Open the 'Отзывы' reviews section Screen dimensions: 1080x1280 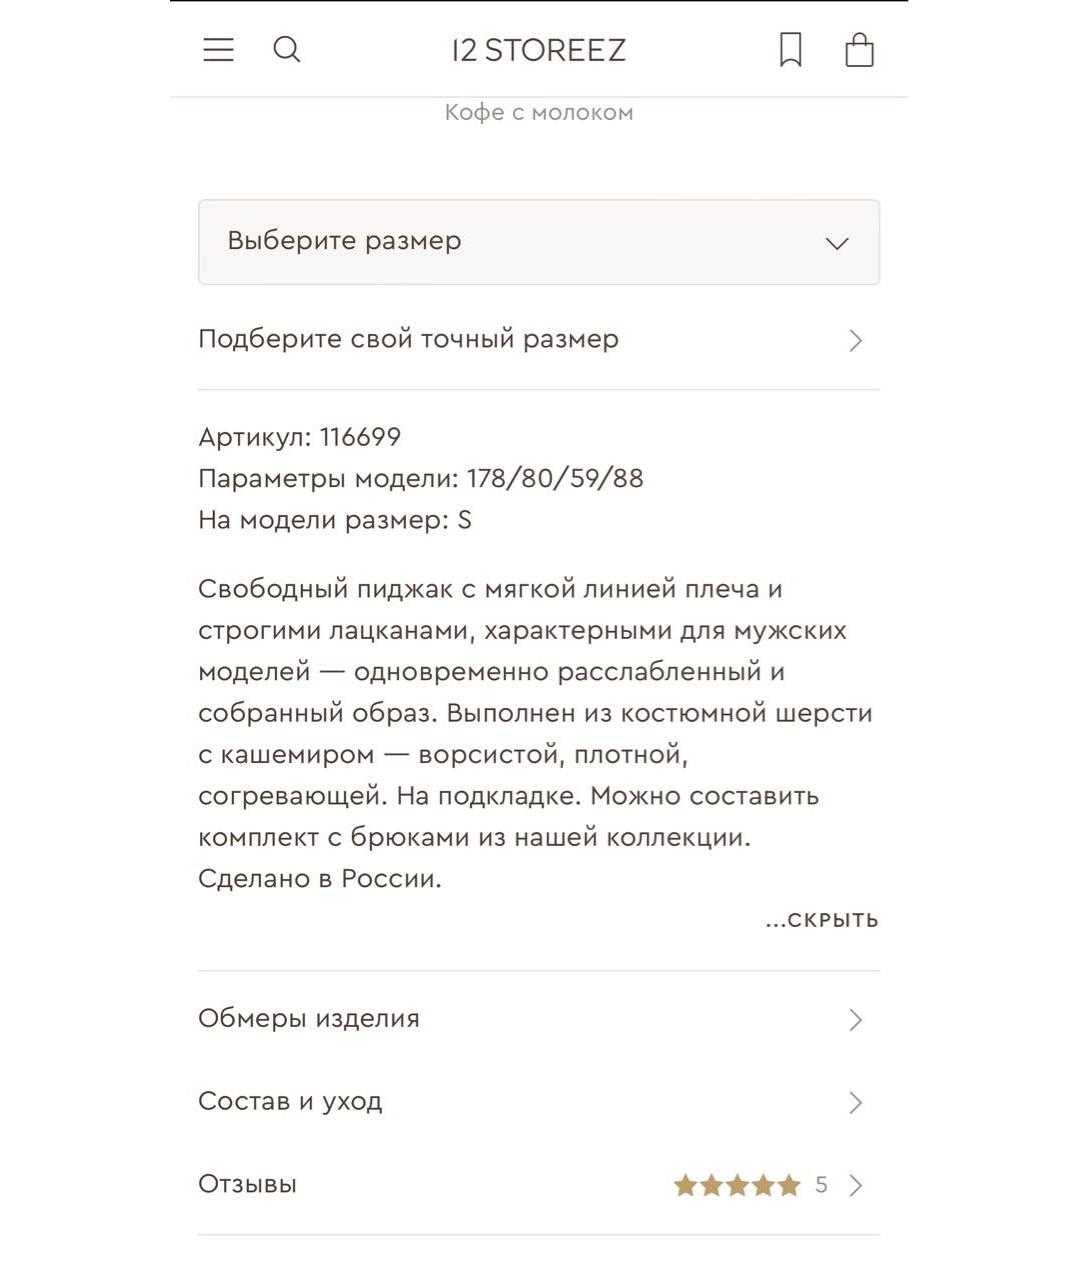(539, 1185)
